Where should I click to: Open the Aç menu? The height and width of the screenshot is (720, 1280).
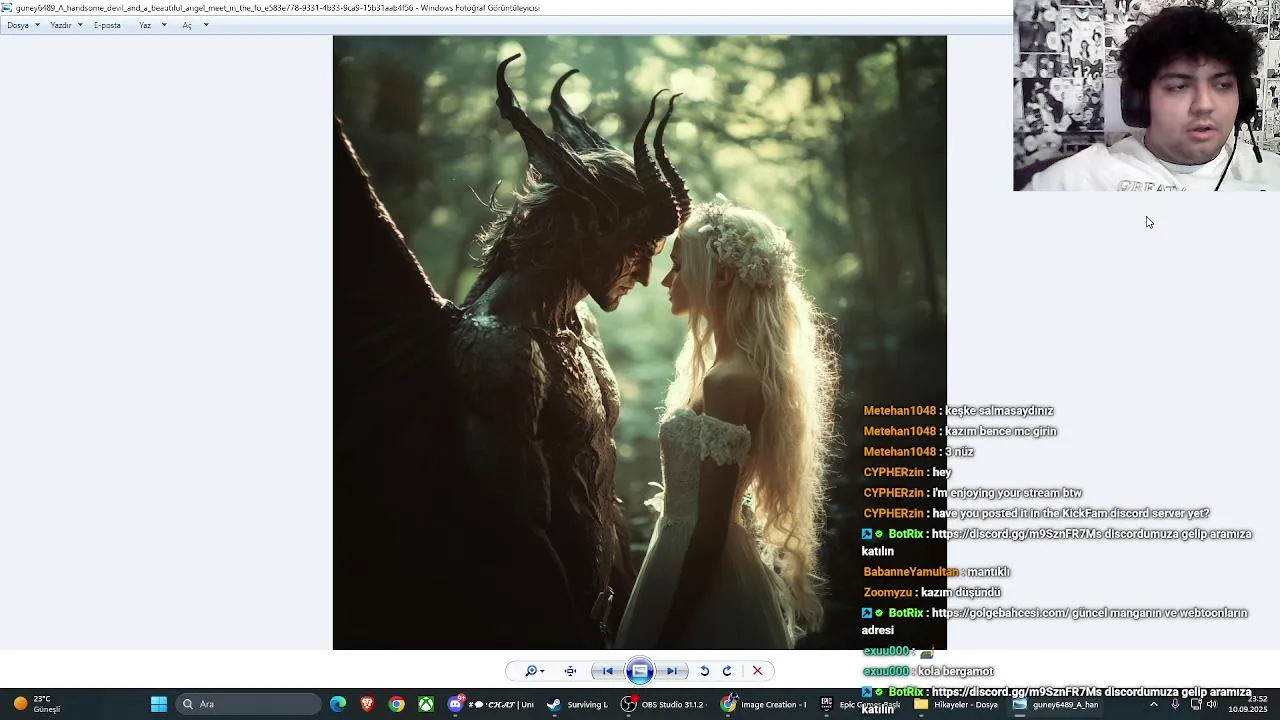pos(187,25)
